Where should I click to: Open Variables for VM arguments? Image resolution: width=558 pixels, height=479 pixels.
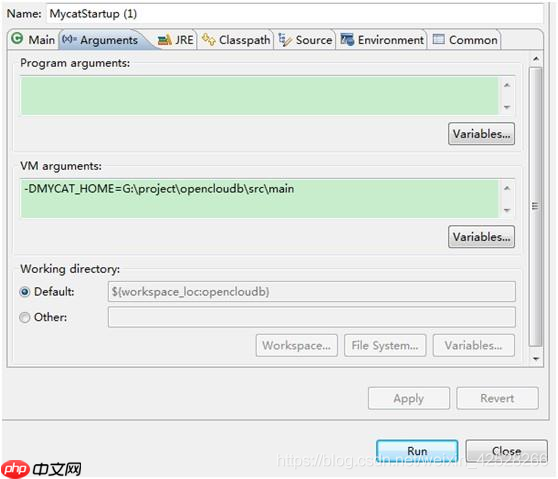(x=481, y=237)
